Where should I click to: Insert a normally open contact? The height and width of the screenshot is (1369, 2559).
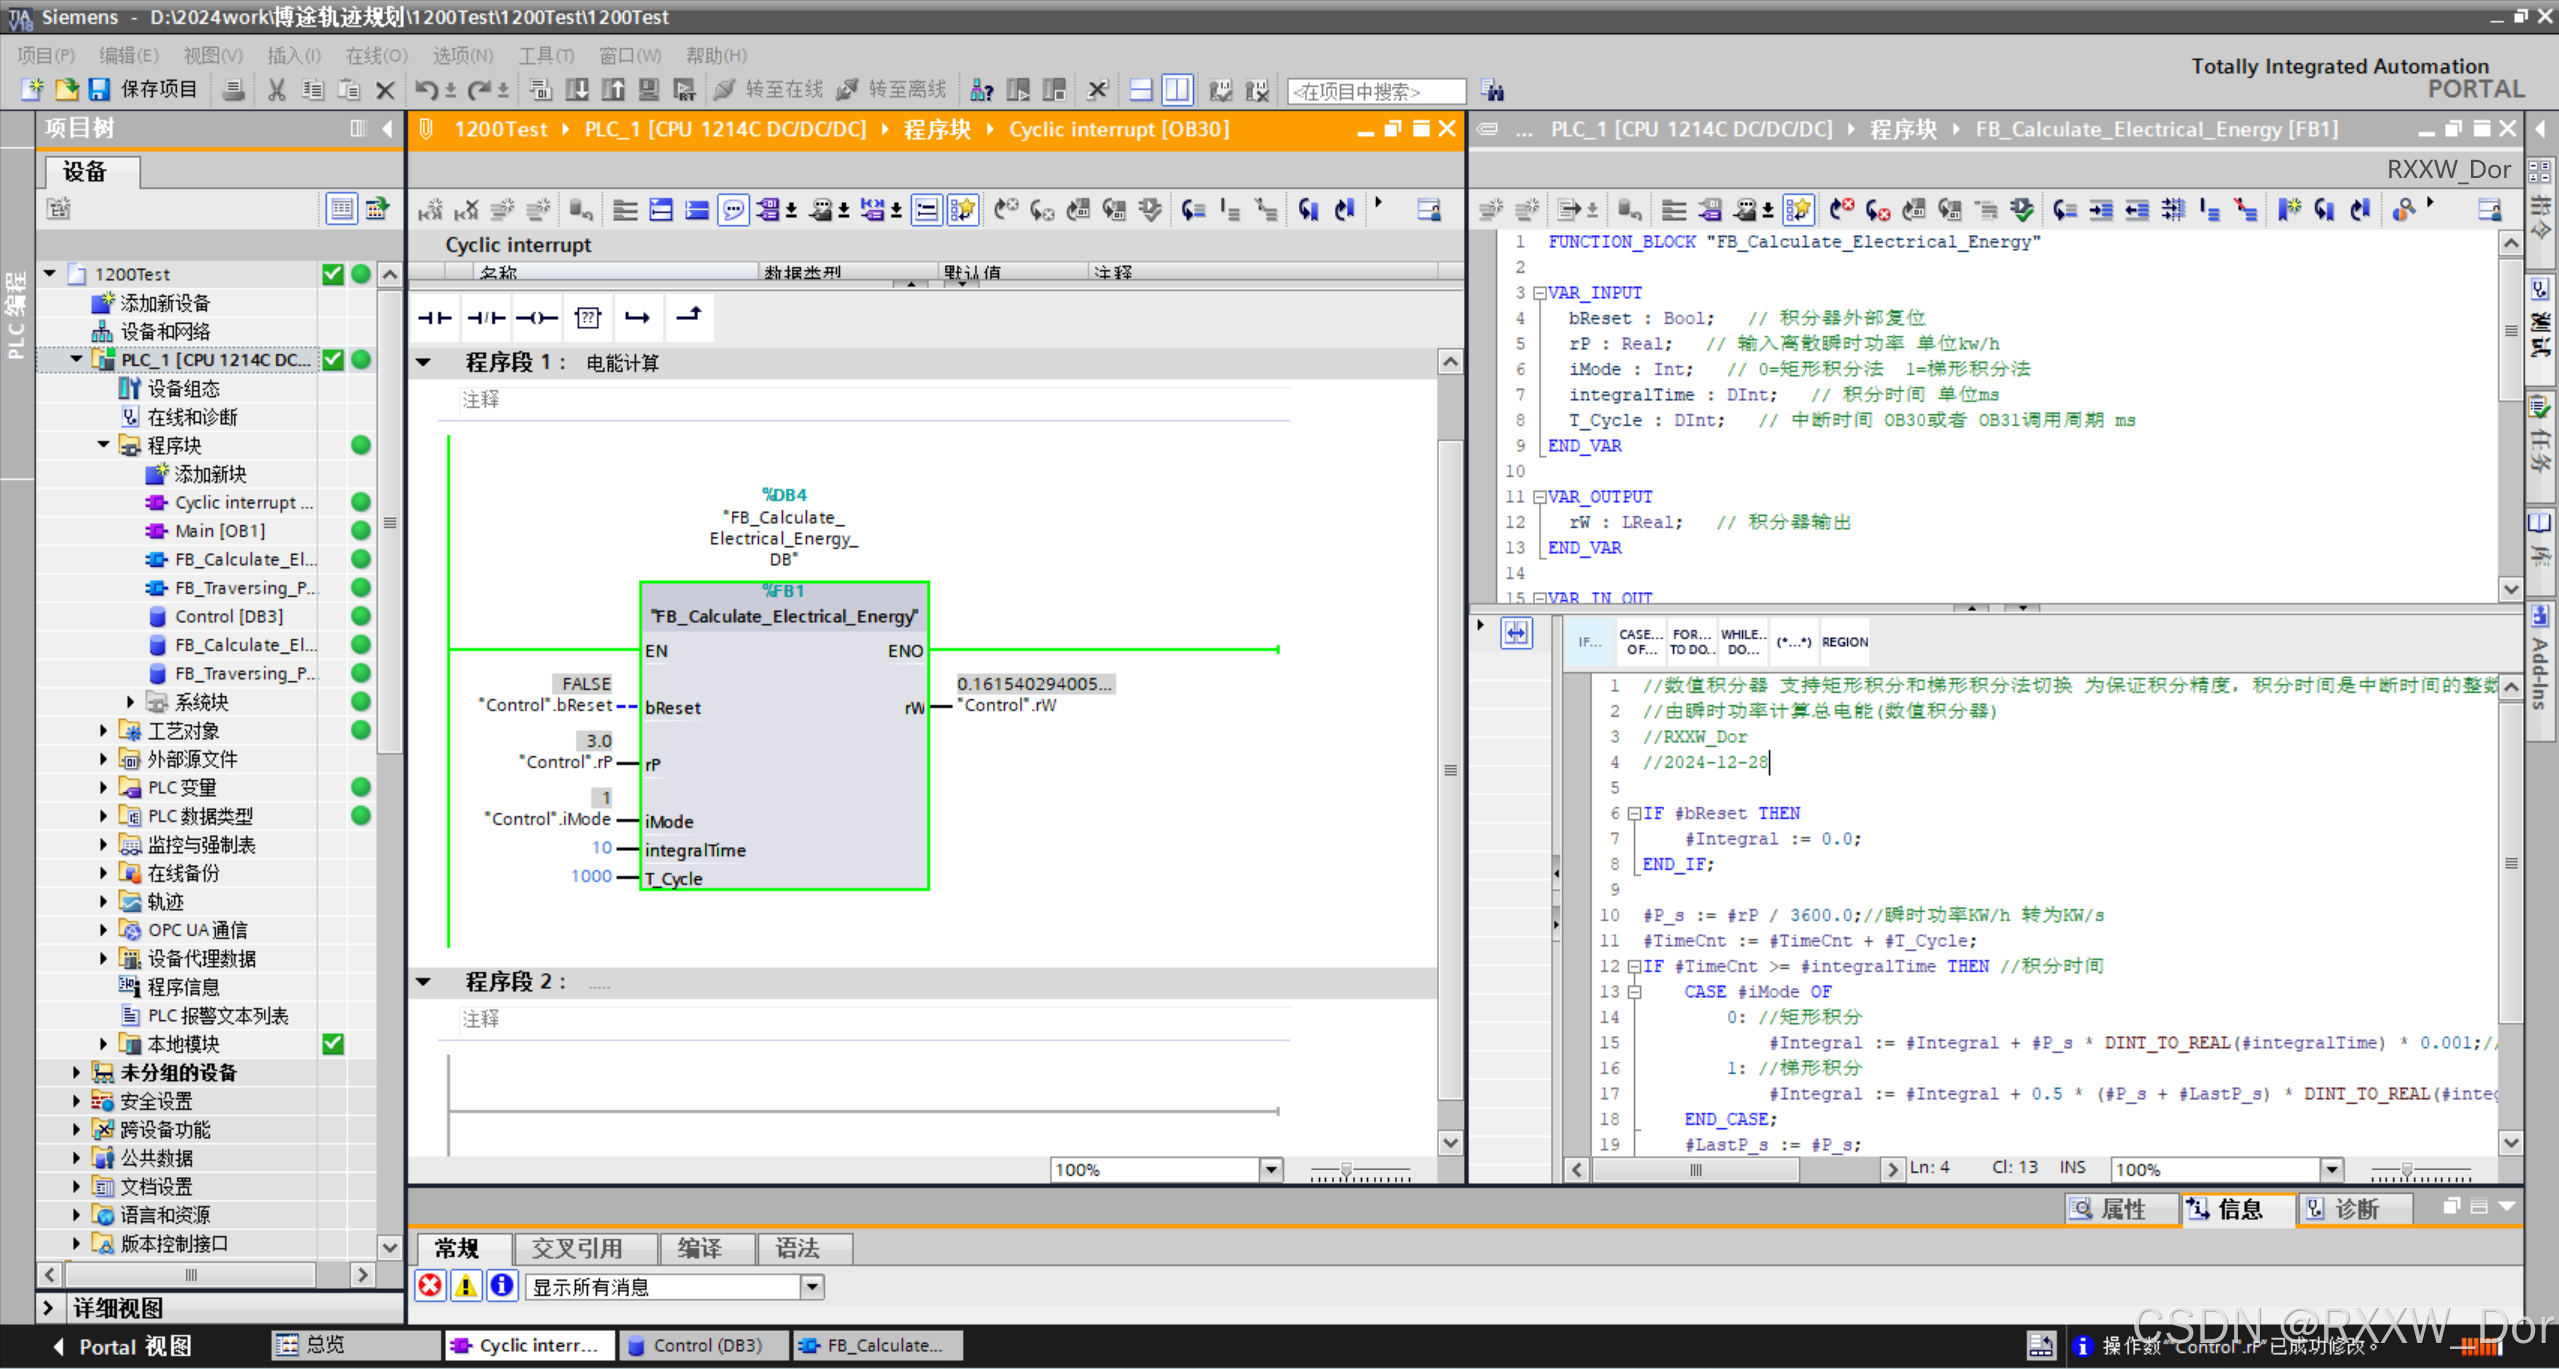(435, 318)
